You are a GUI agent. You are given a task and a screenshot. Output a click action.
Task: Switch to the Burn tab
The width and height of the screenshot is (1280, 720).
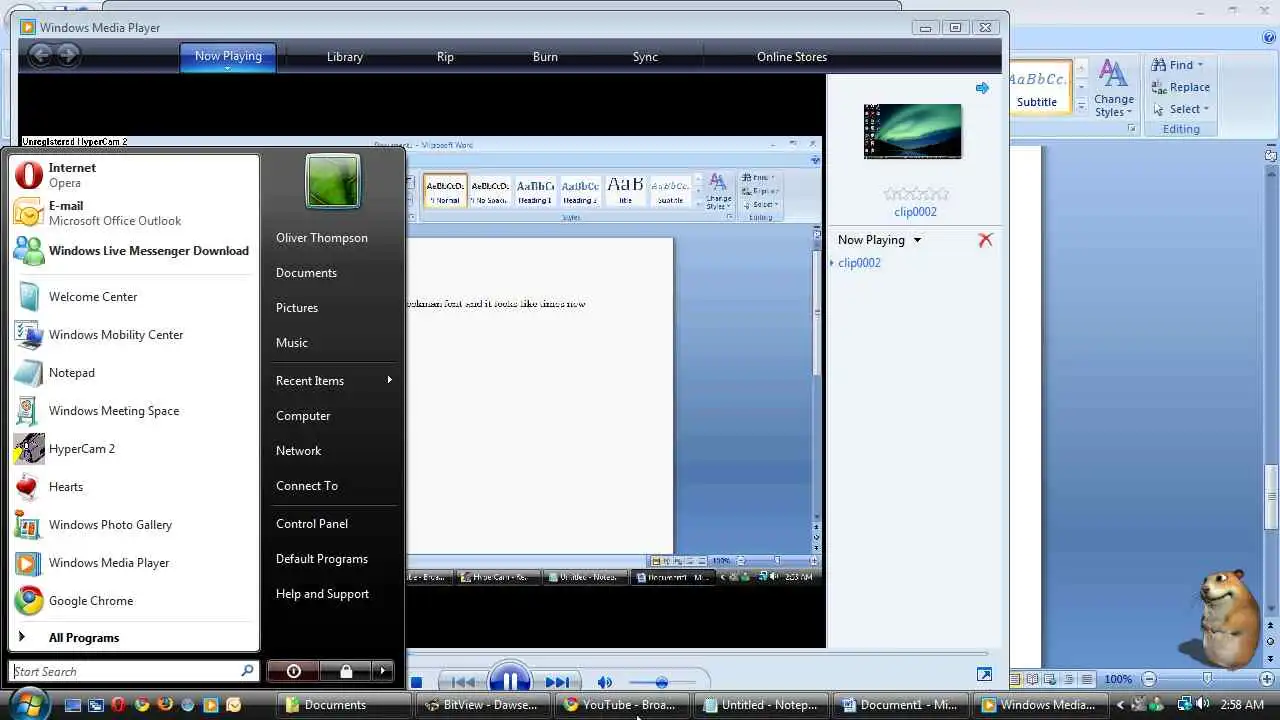(x=545, y=57)
